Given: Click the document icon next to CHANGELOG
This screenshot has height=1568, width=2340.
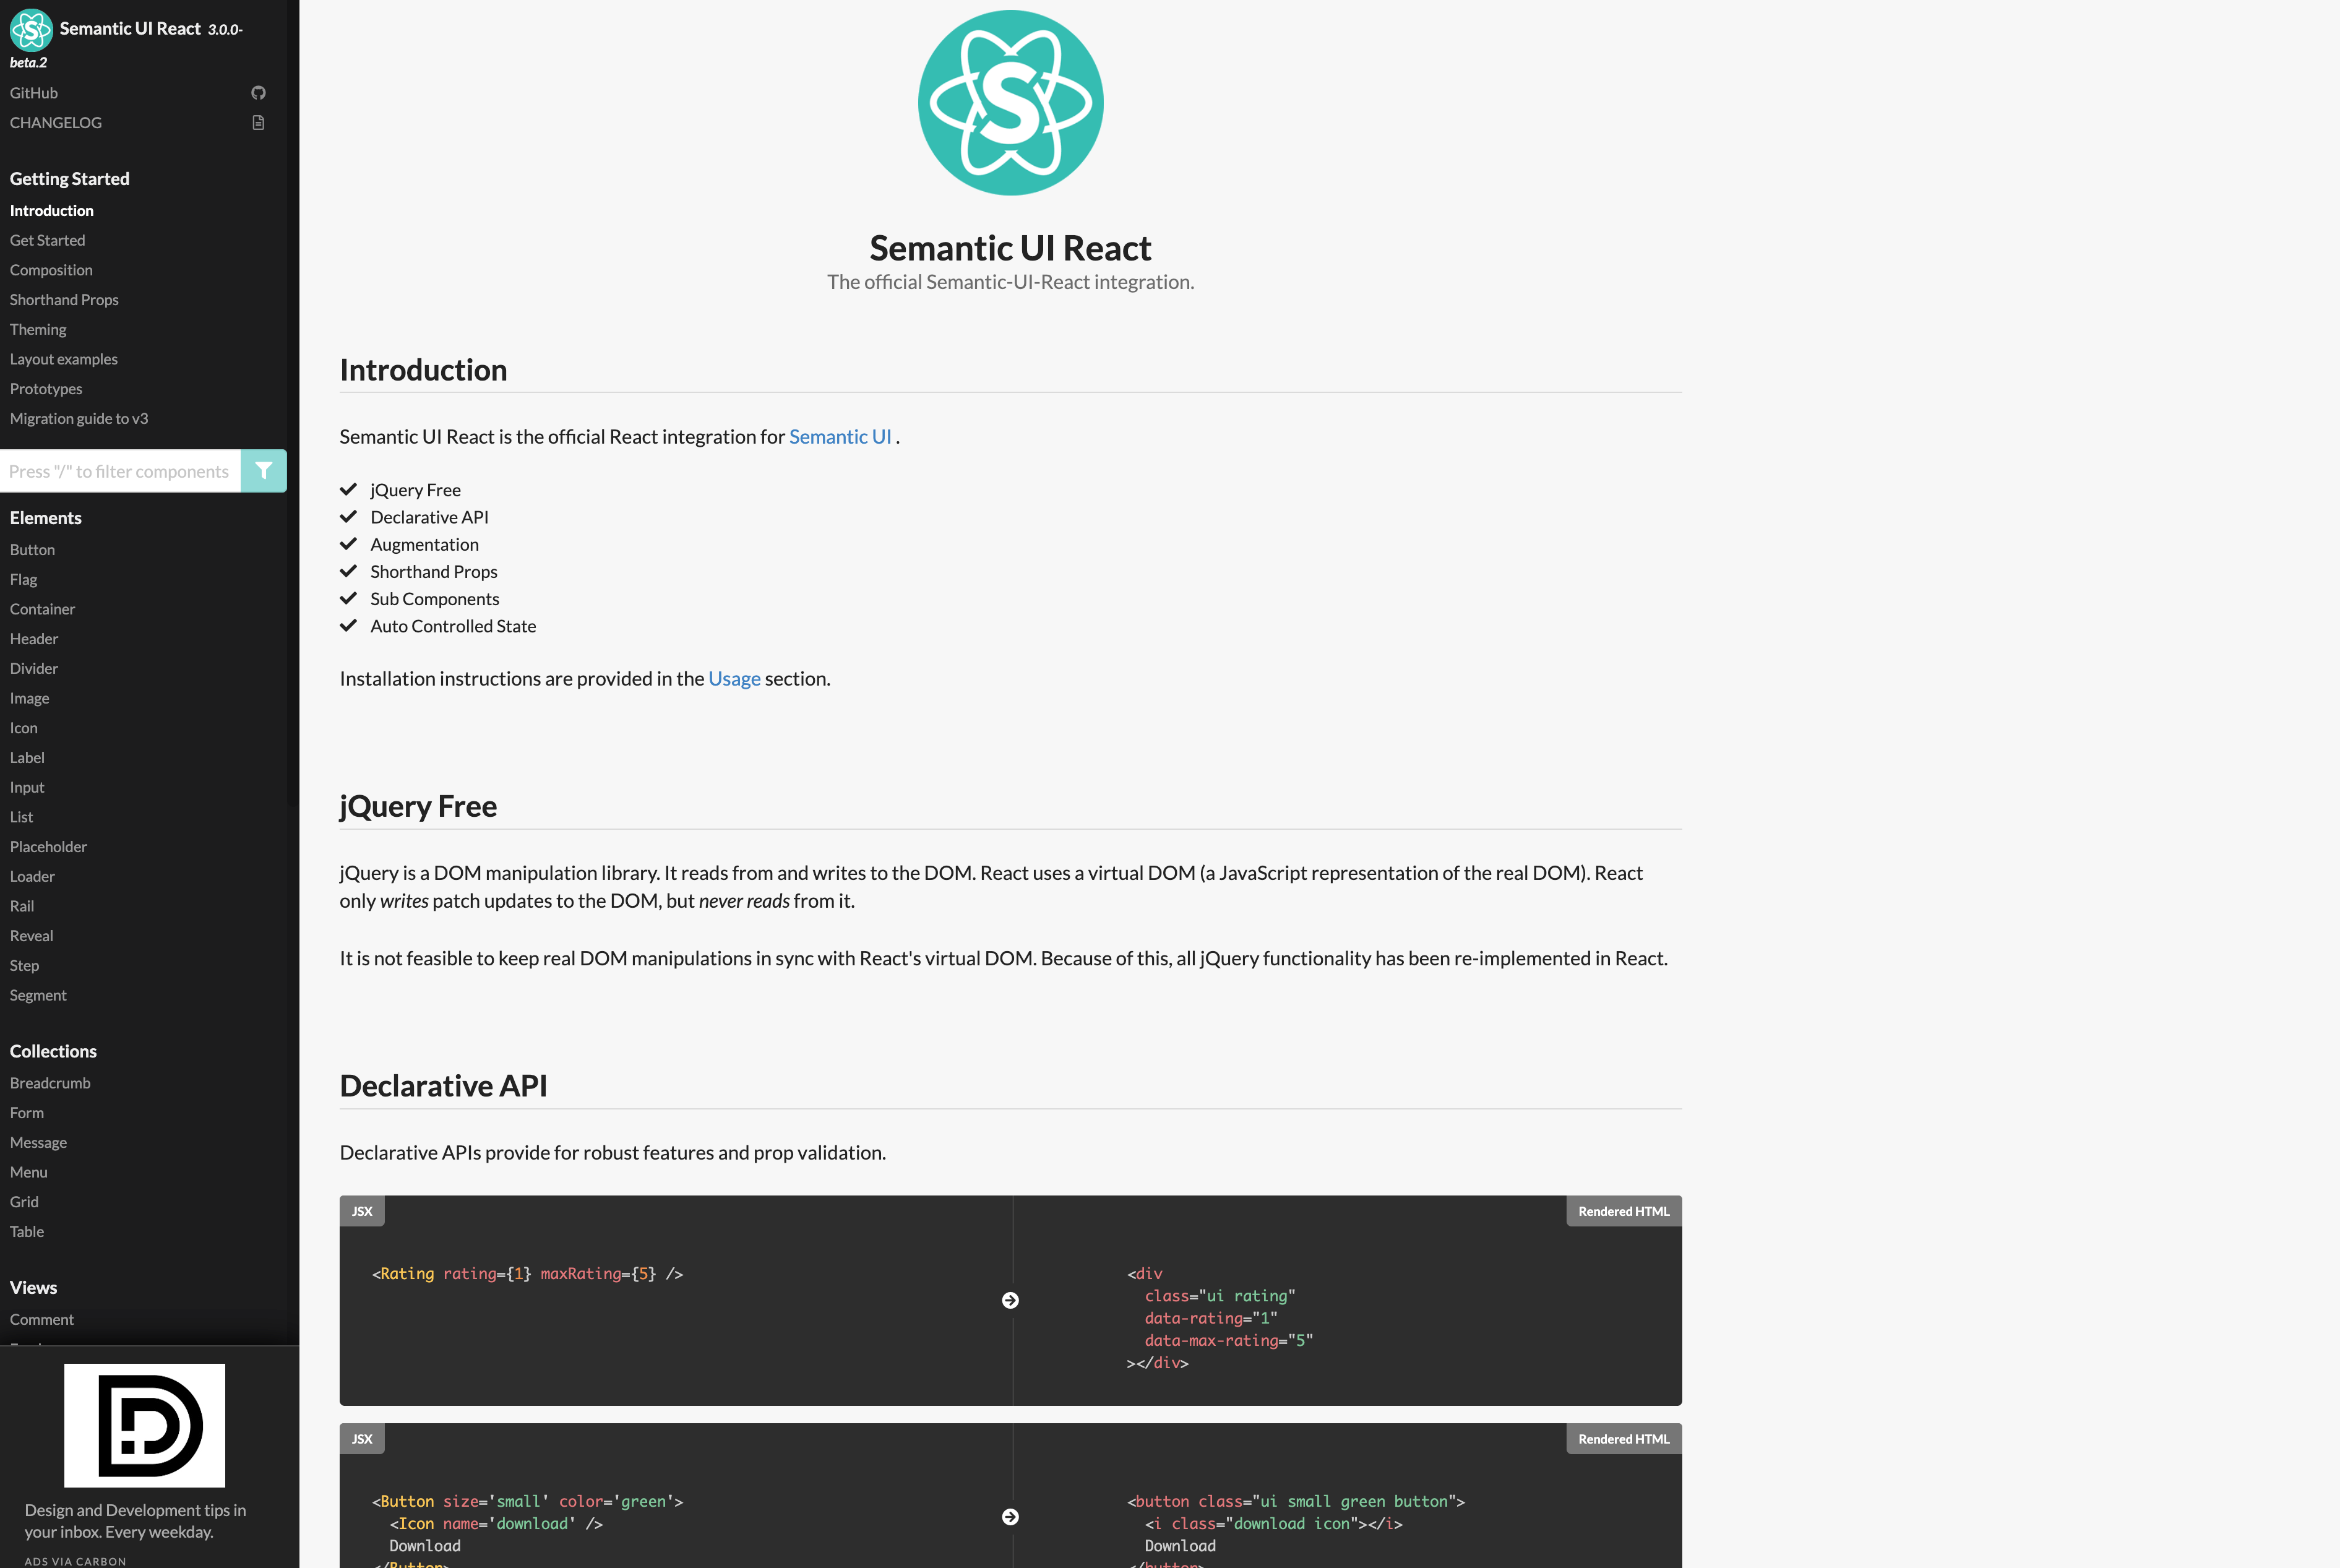Looking at the screenshot, I should (x=258, y=122).
